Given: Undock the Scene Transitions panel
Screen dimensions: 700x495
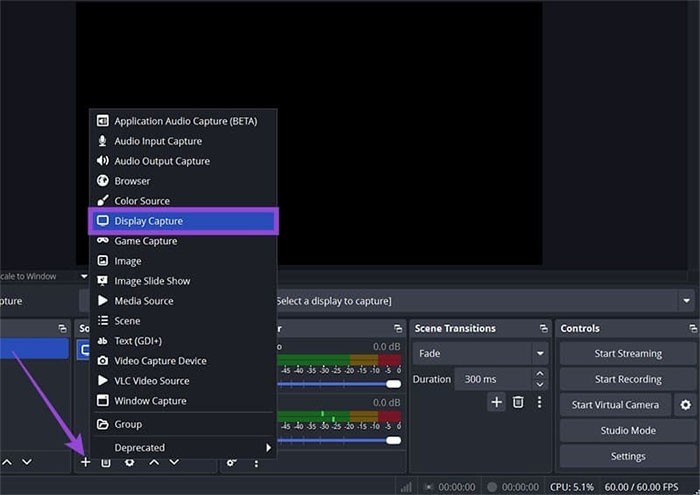Looking at the screenshot, I should (x=543, y=328).
